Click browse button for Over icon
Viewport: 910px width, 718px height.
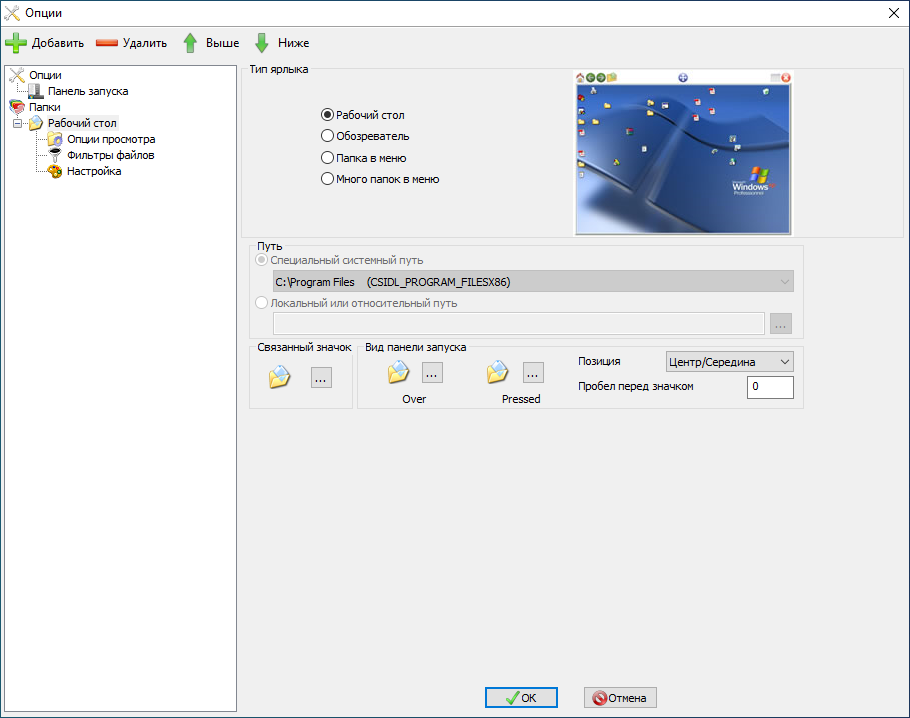coord(432,373)
